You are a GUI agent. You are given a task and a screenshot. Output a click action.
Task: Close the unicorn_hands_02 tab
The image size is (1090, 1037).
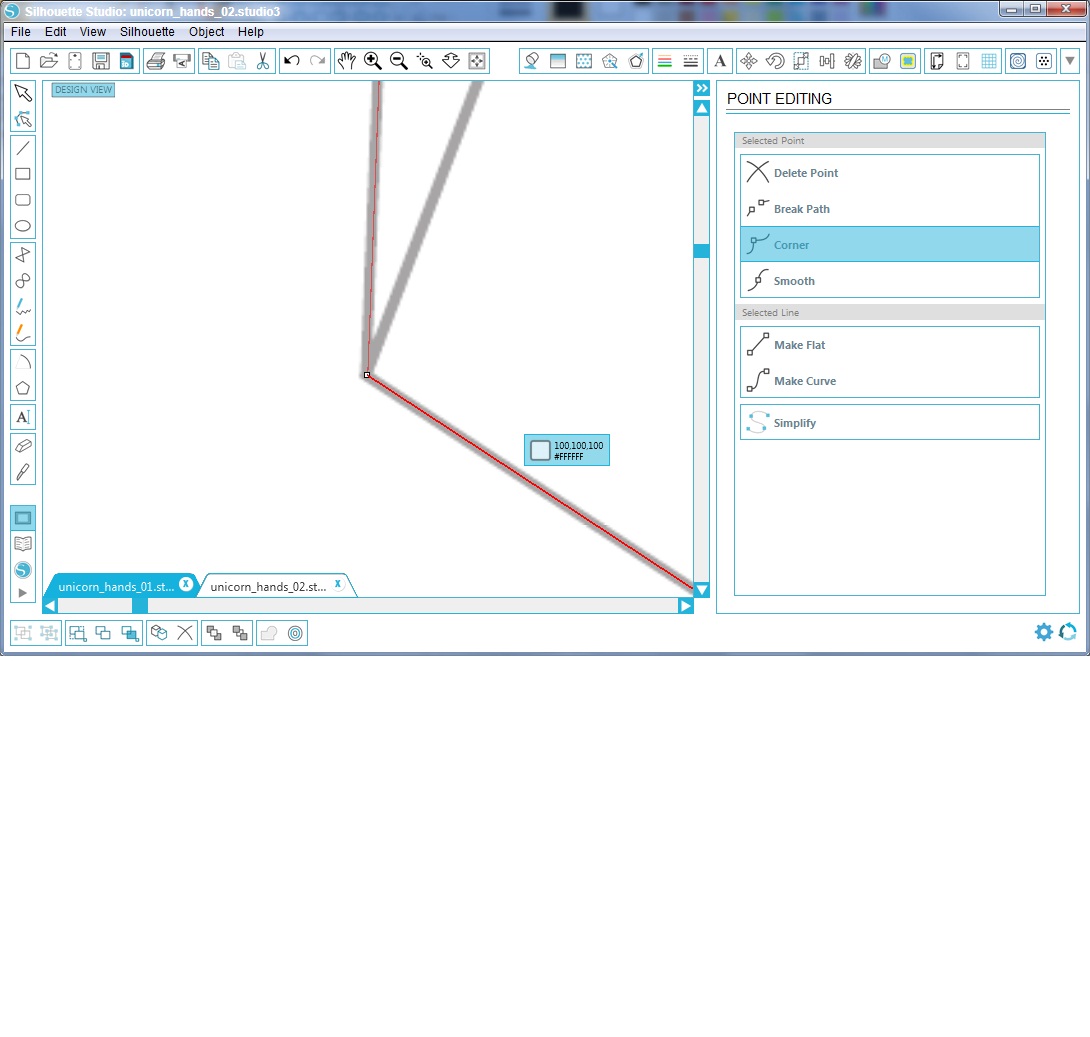[x=338, y=584]
